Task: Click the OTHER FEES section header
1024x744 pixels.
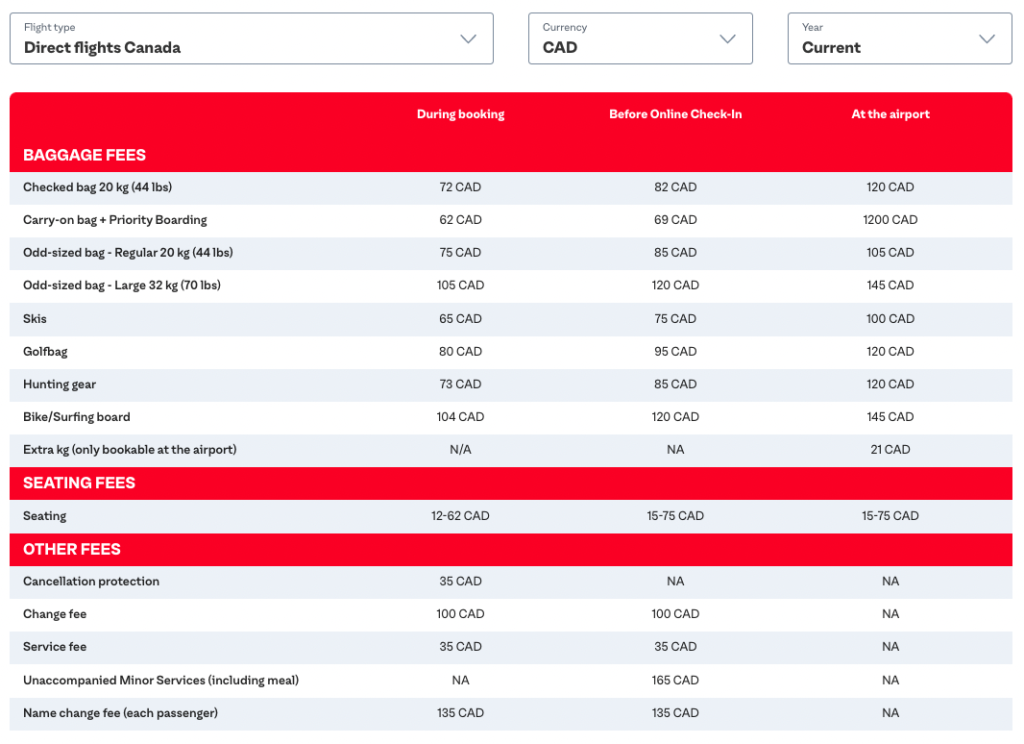Action: [x=72, y=549]
